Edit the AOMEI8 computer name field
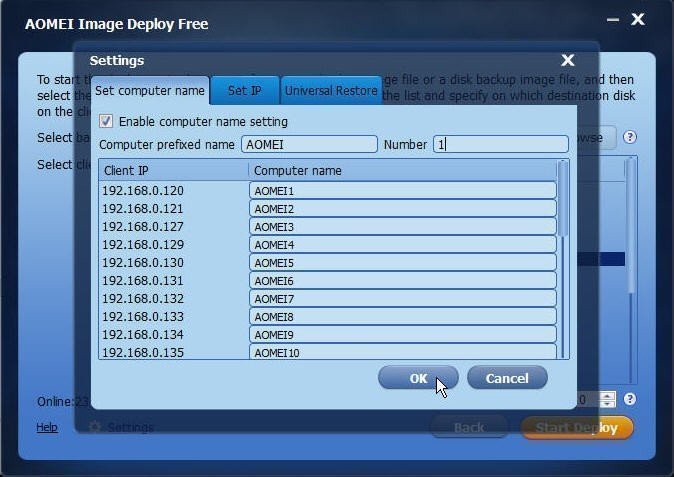This screenshot has height=477, width=674. (x=403, y=317)
